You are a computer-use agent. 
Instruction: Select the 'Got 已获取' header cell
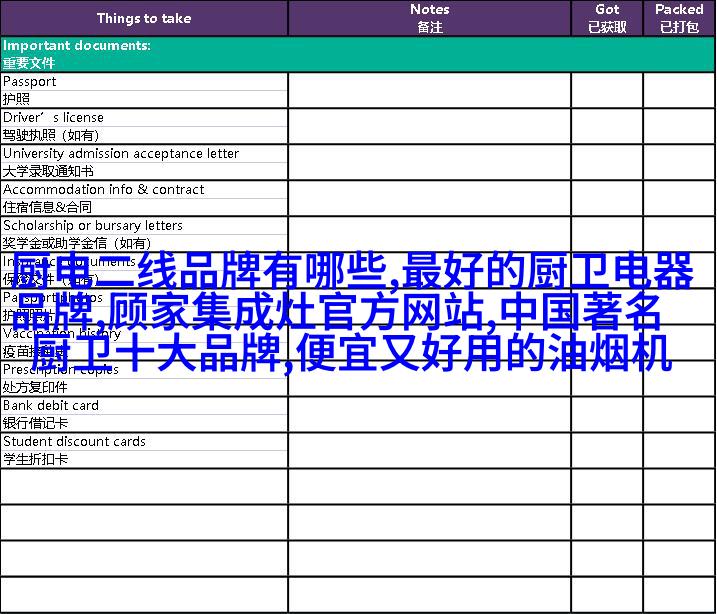[x=607, y=18]
